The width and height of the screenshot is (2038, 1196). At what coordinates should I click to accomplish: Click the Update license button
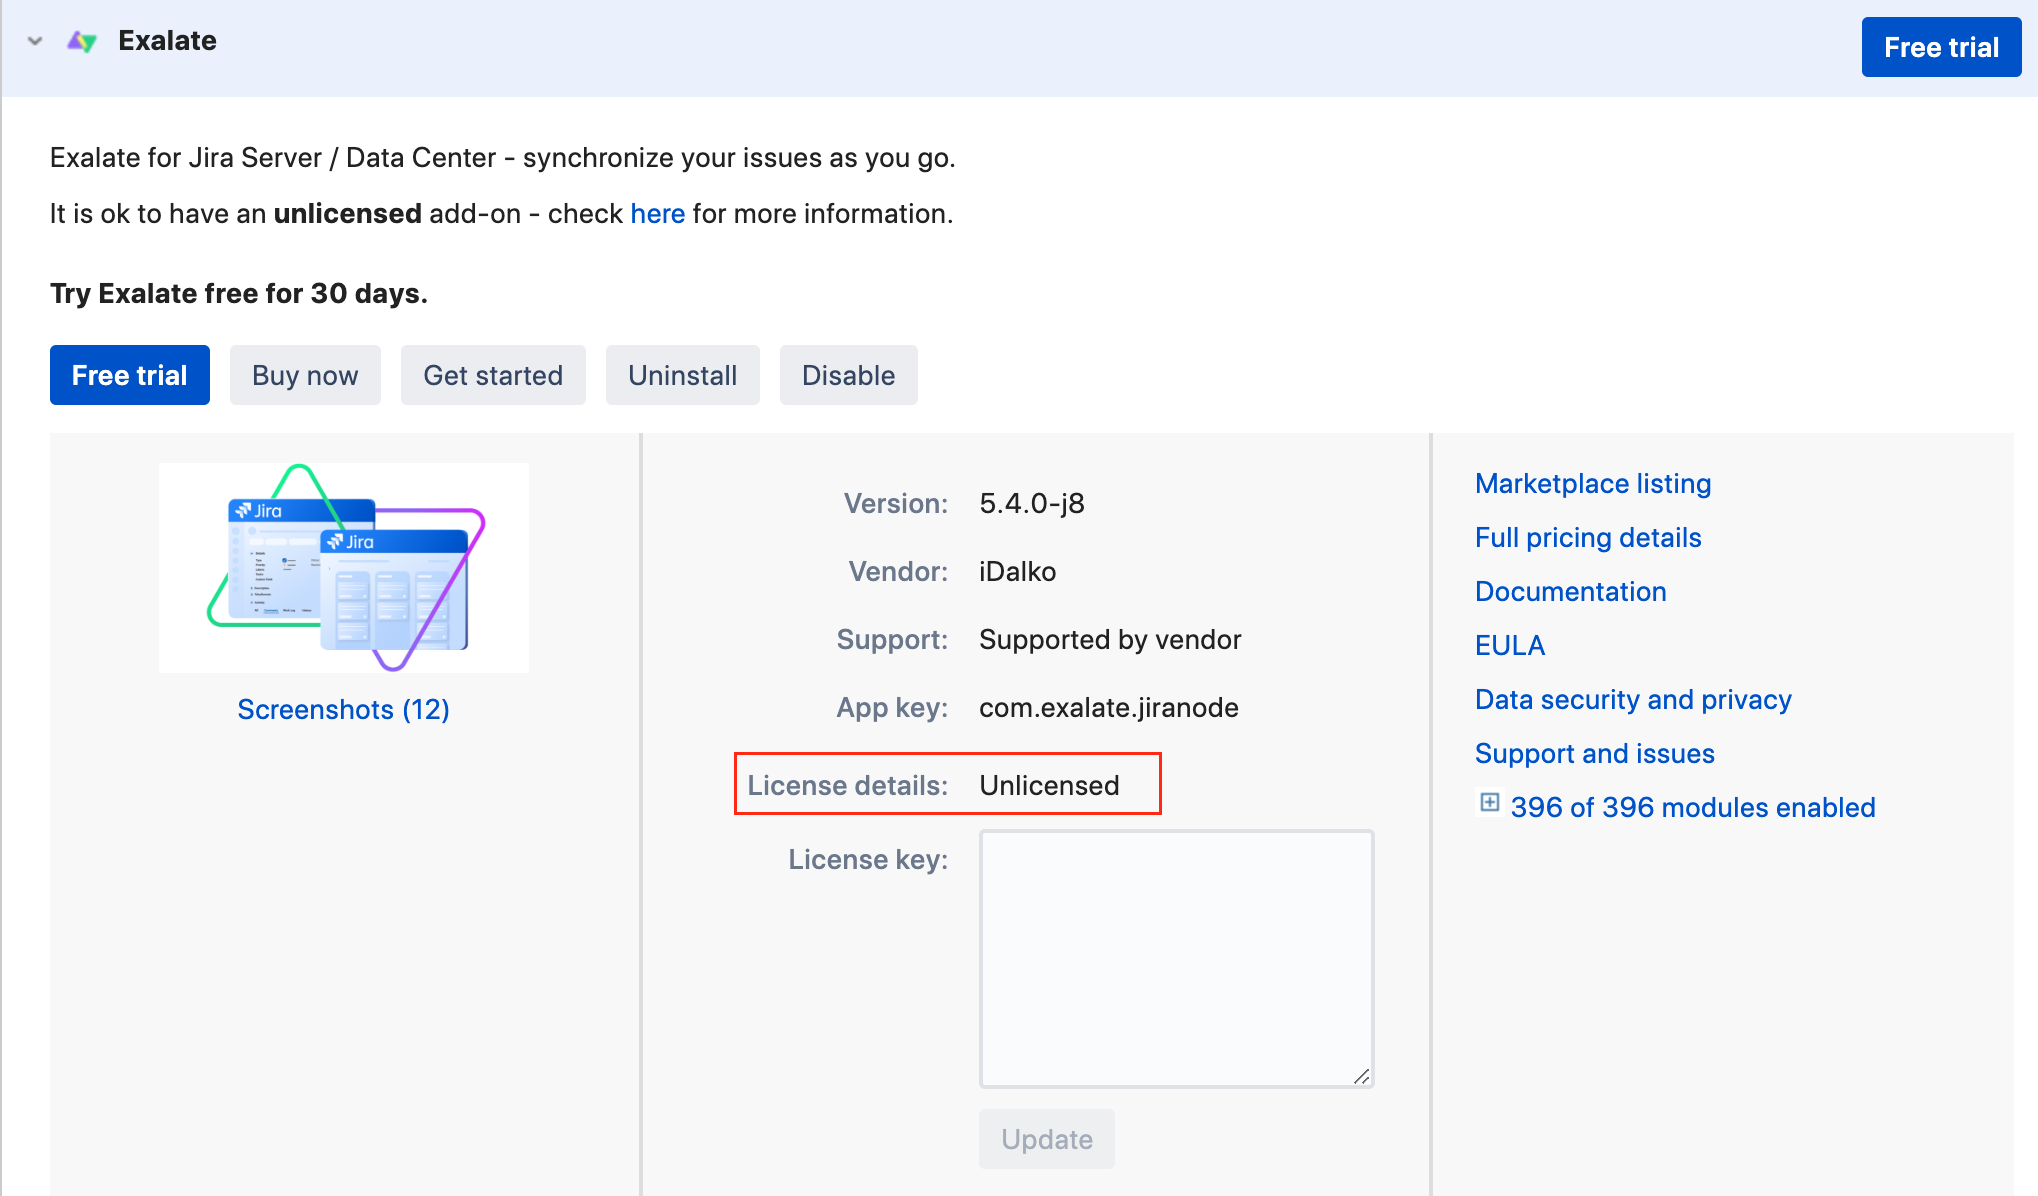(x=1046, y=1139)
